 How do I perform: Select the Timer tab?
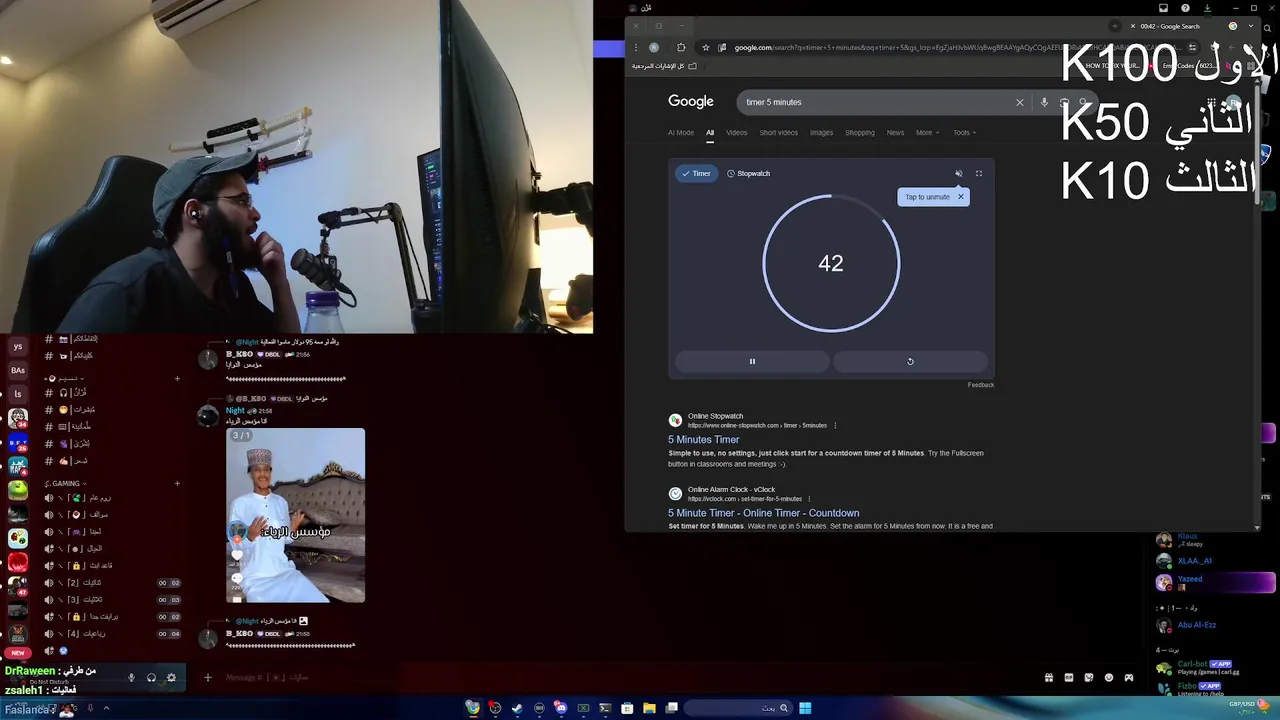696,173
